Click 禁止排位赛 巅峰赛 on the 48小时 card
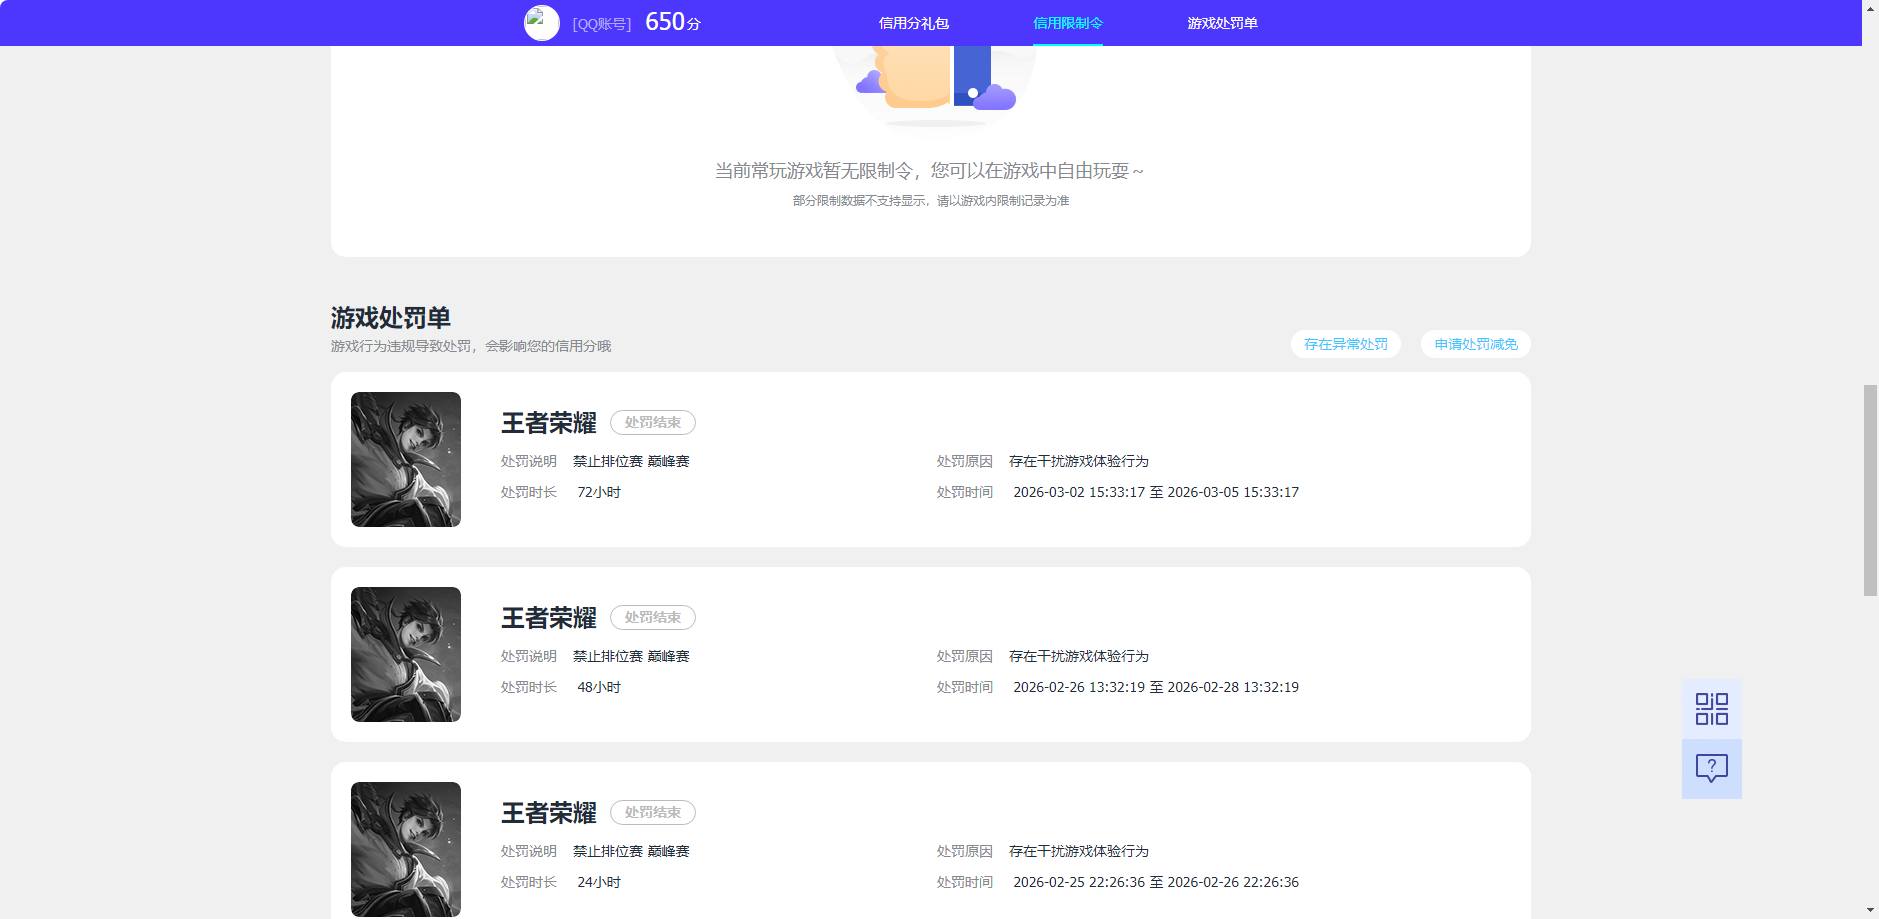1879x919 pixels. 631,656
